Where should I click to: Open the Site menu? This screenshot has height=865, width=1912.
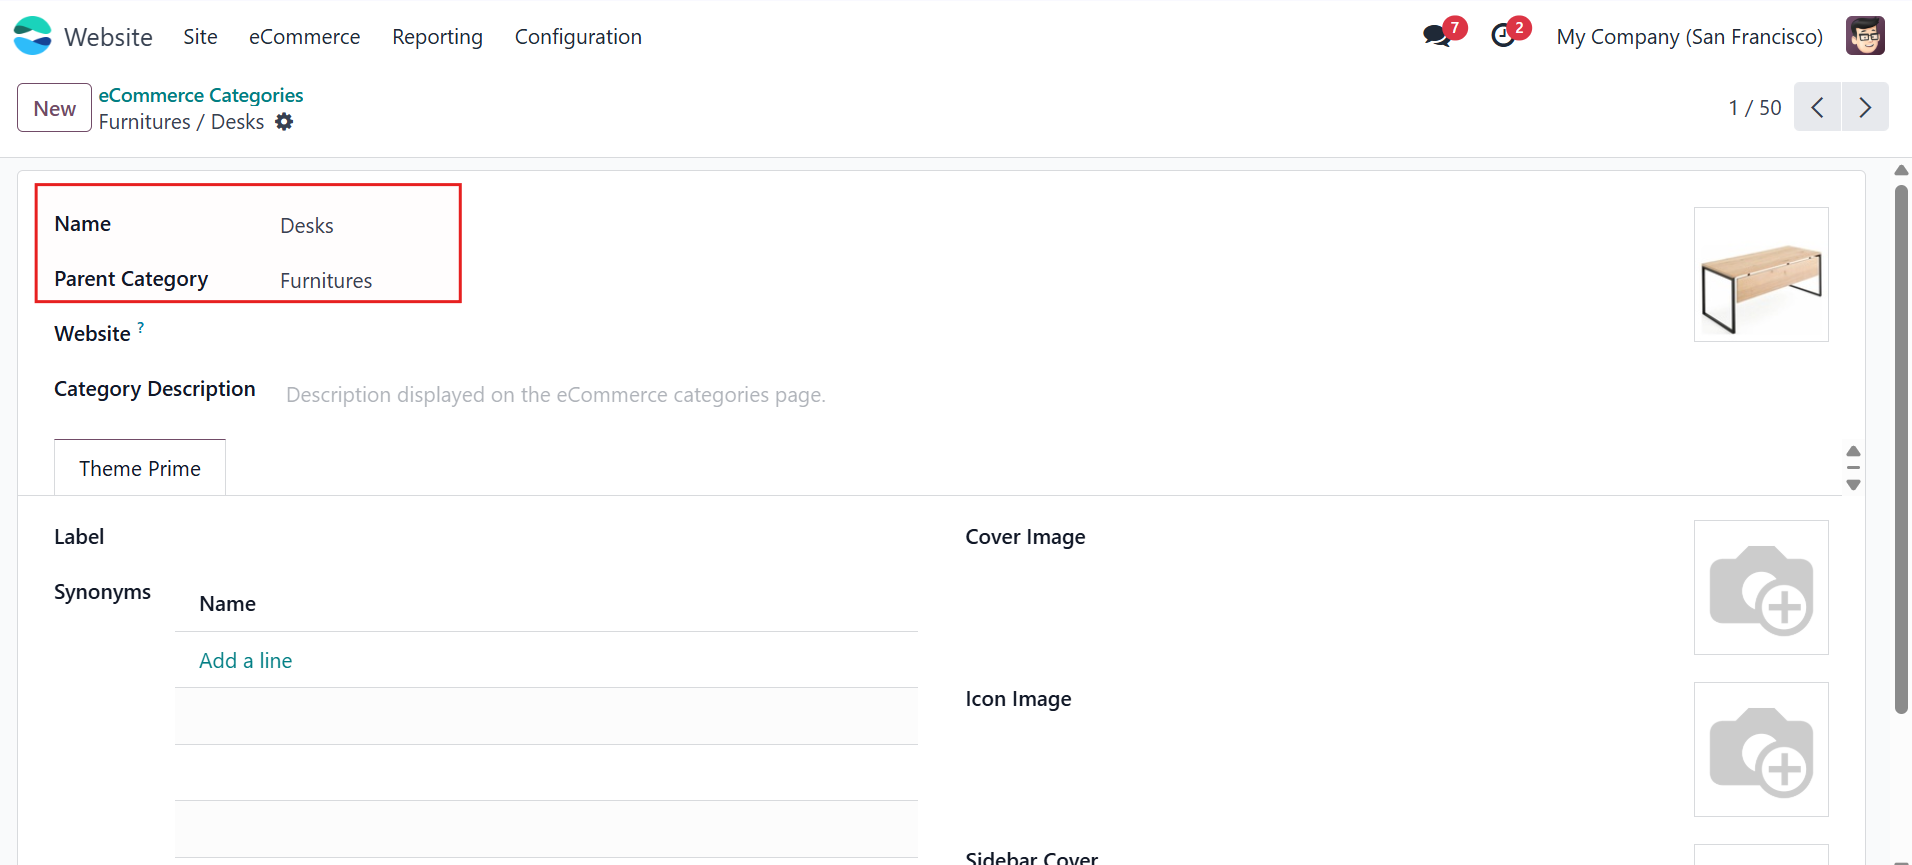[200, 37]
